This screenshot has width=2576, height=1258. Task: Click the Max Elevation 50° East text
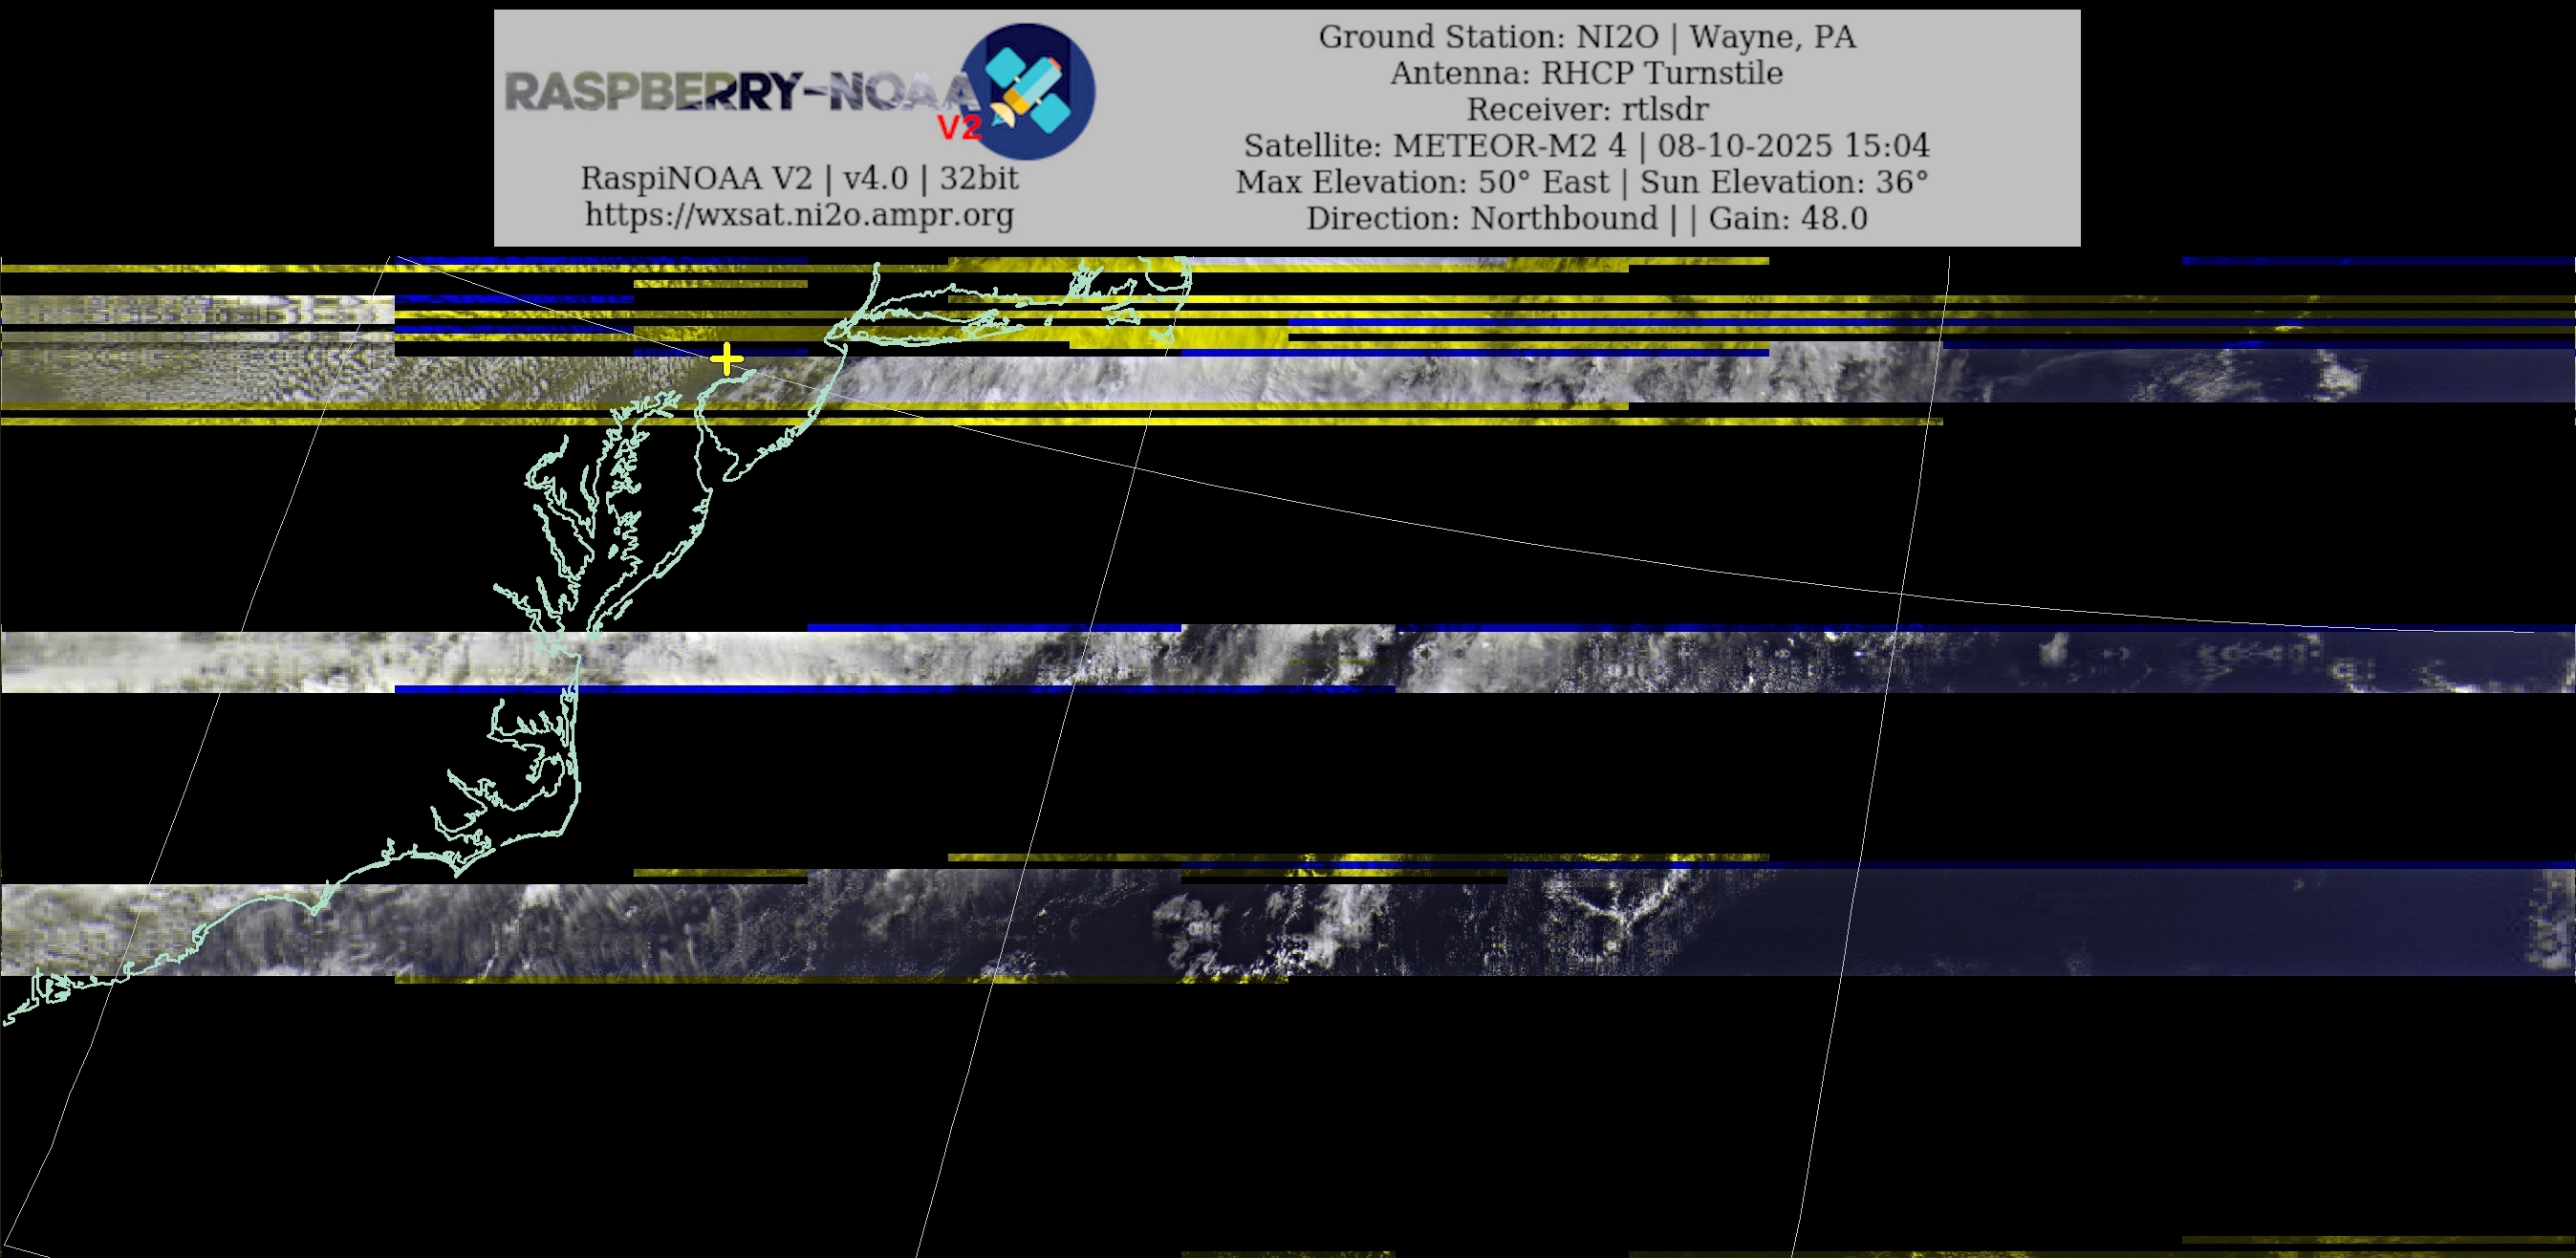point(1422,182)
